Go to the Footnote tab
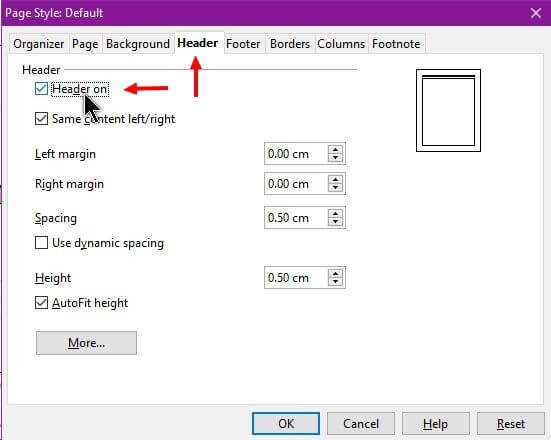 point(396,44)
